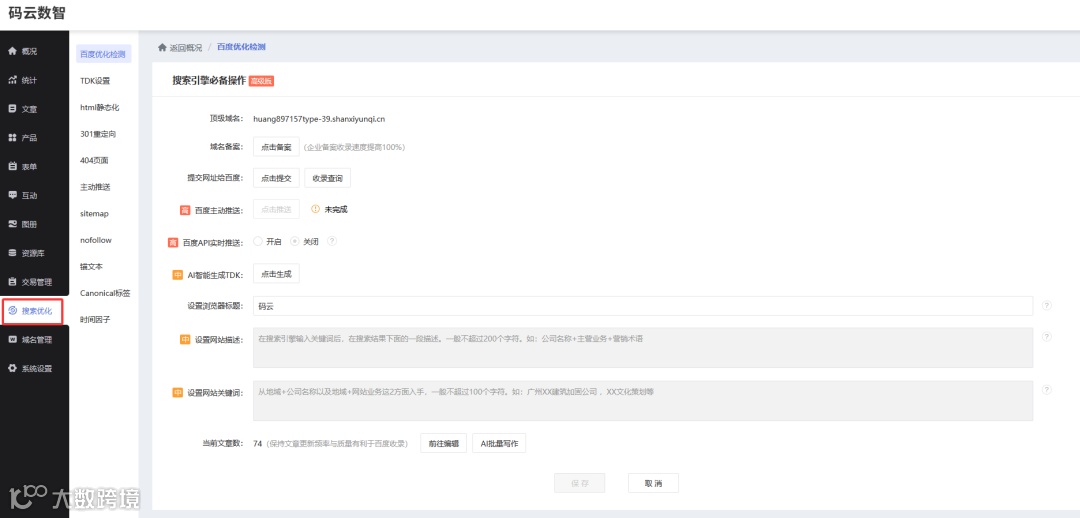Select 搜索优化 in the left sidebar
Viewport: 1080px width, 518px height.
click(32, 311)
